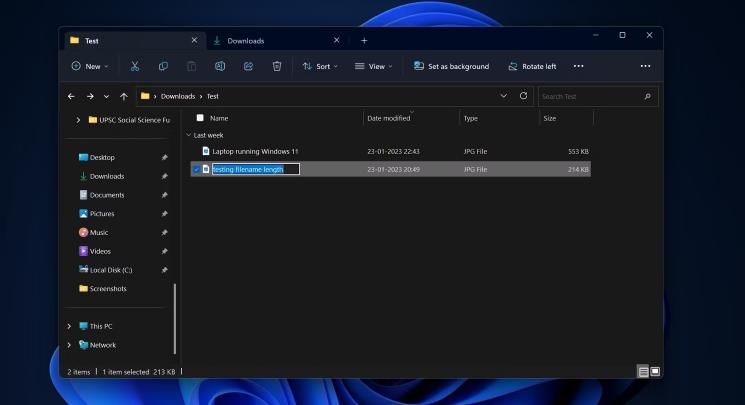745x405 pixels.
Task: Switch to the Downloads tab
Action: pos(277,41)
